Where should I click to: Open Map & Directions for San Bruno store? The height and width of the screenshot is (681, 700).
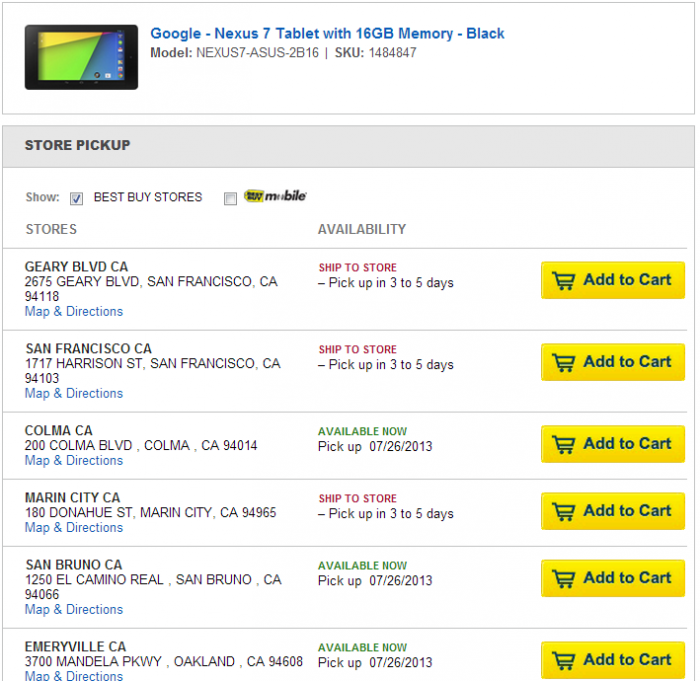(74, 610)
